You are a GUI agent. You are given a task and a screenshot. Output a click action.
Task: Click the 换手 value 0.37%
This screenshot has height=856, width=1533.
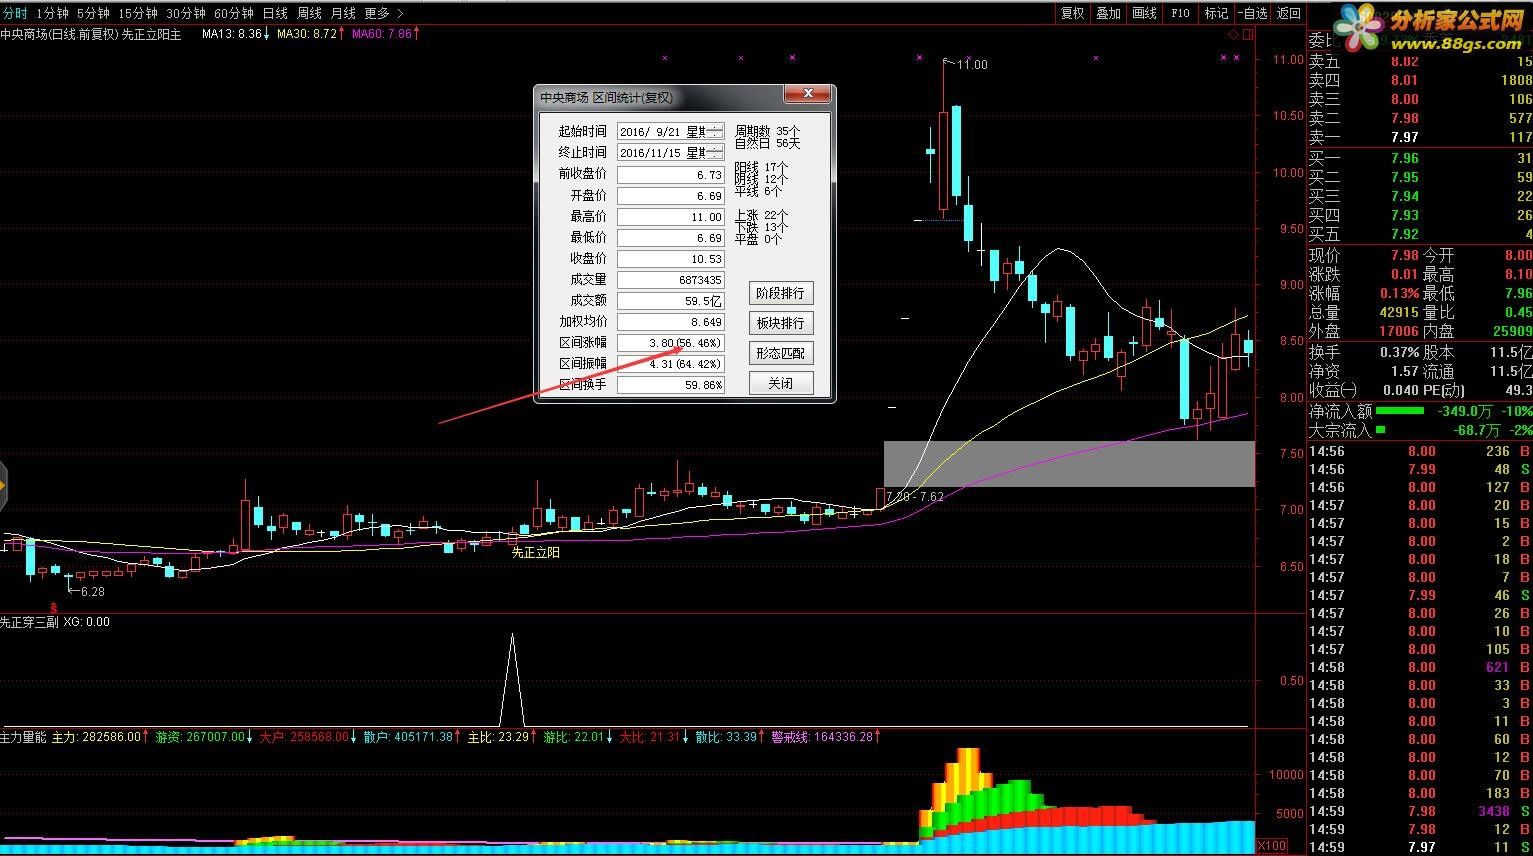pyautogui.click(x=1399, y=352)
